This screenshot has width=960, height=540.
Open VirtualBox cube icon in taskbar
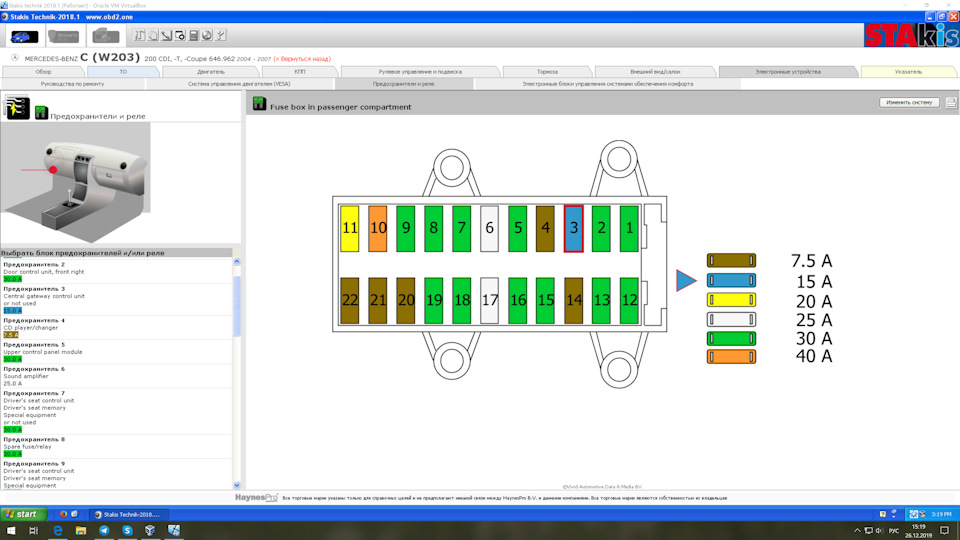point(150,531)
